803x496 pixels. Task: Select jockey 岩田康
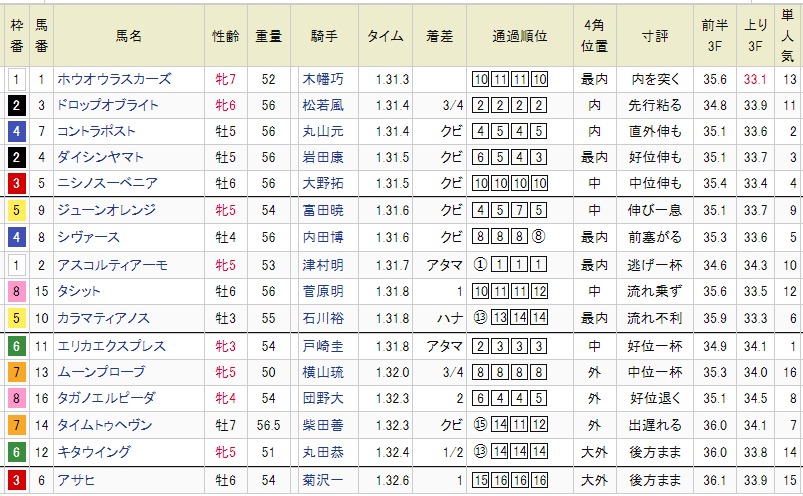click(322, 157)
